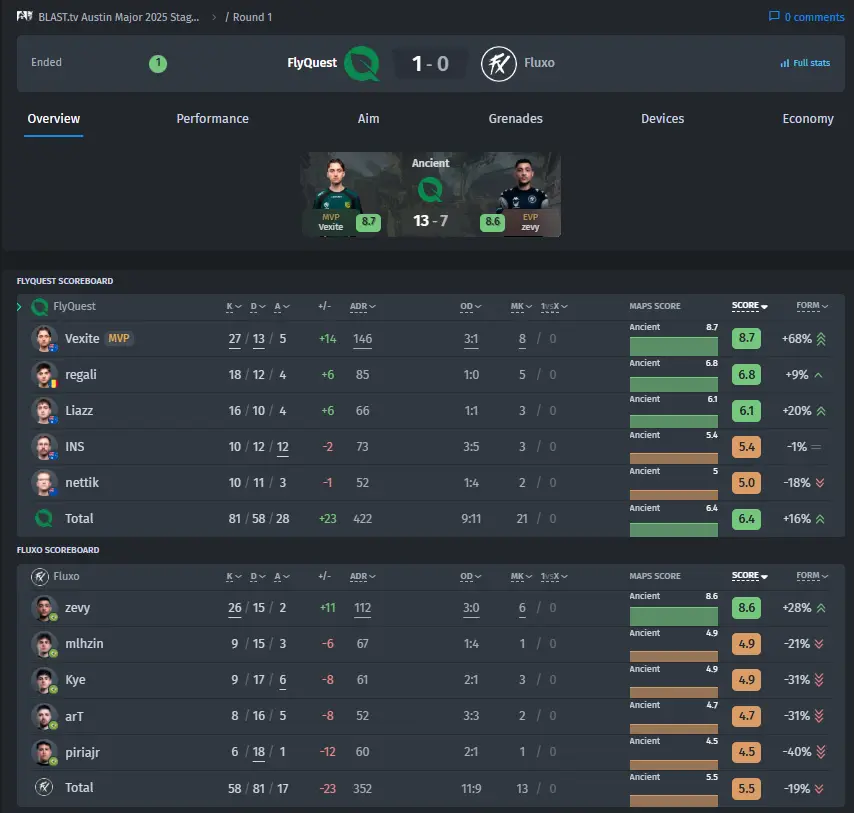This screenshot has width=854, height=813.
Task: Sort Fluxo scoreboard by FORM
Action: pos(812,576)
